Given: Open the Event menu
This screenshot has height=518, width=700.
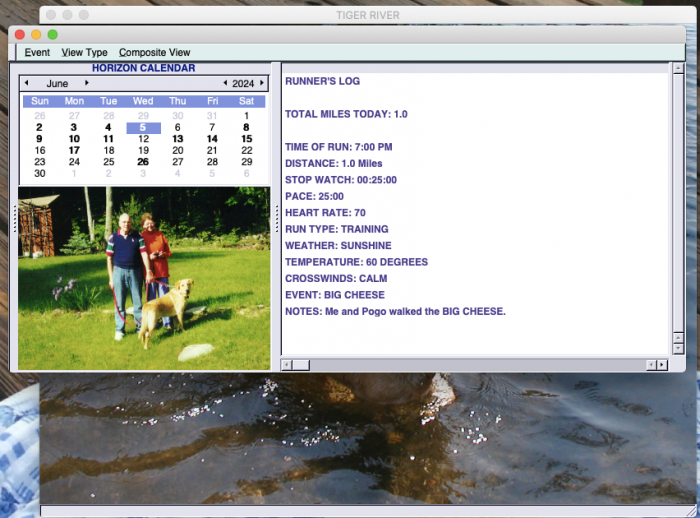Looking at the screenshot, I should [x=37, y=52].
